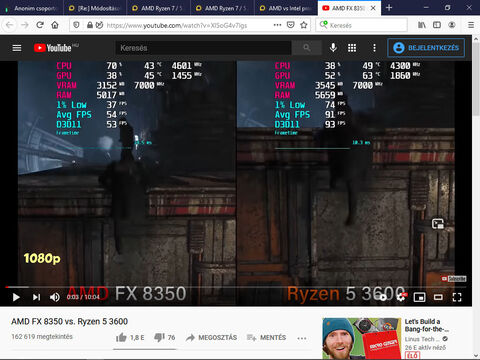Save the video with MENTÉS

click(x=266, y=338)
